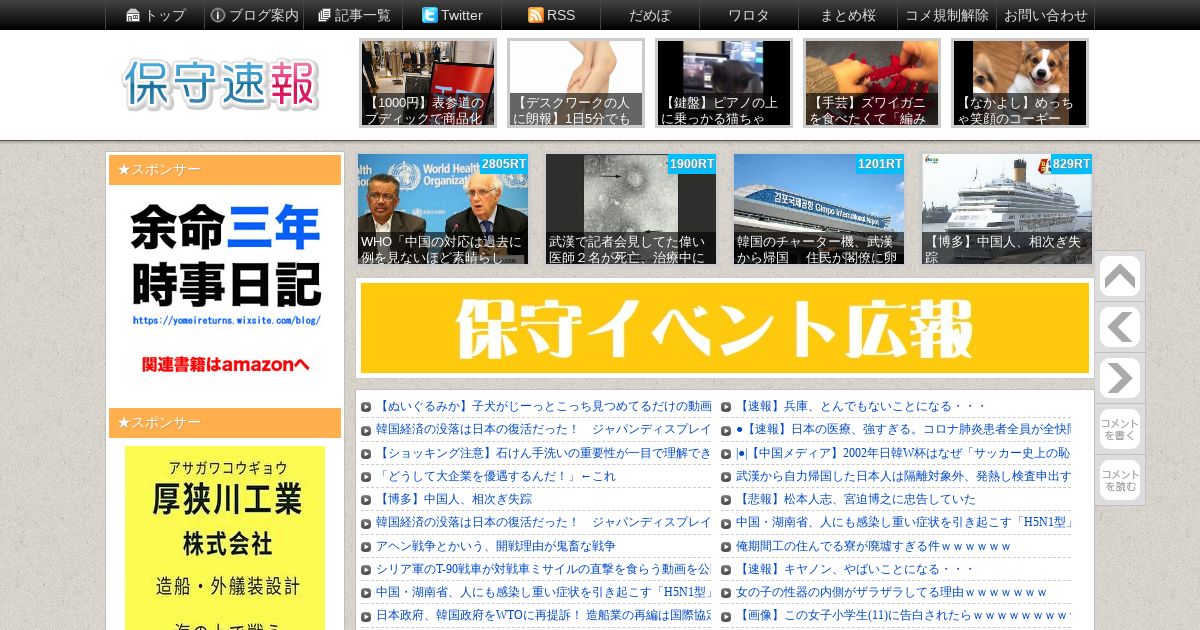Open the 韓国のチャーター機 card with 1201RT
This screenshot has width=1200, height=630.
(819, 209)
